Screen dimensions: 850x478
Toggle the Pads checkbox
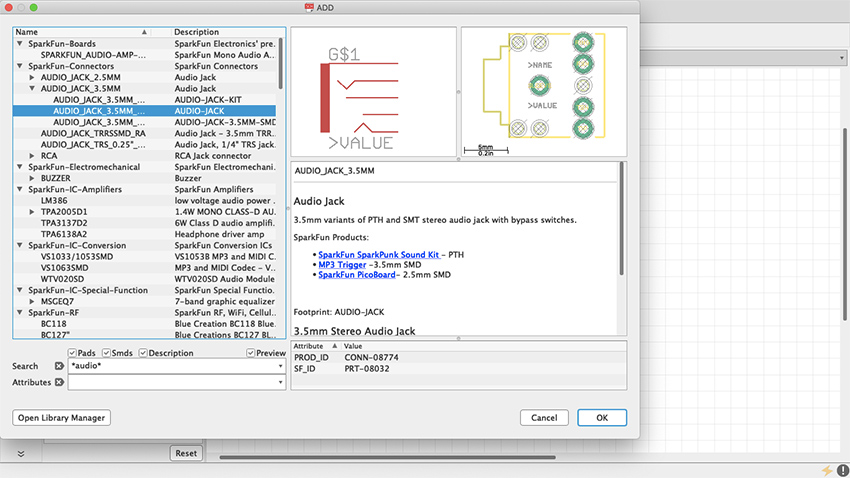(x=72, y=353)
